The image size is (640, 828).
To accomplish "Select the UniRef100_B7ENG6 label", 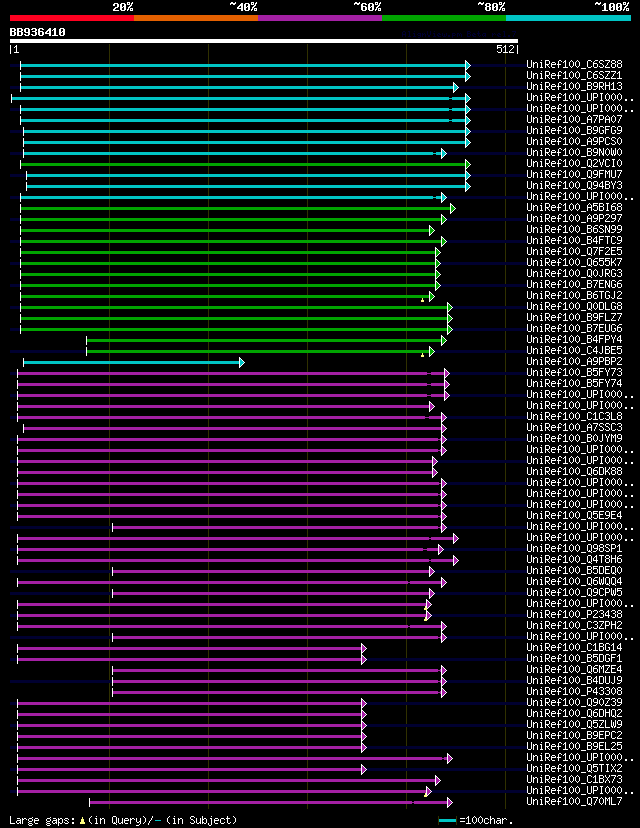I will (x=574, y=285).
